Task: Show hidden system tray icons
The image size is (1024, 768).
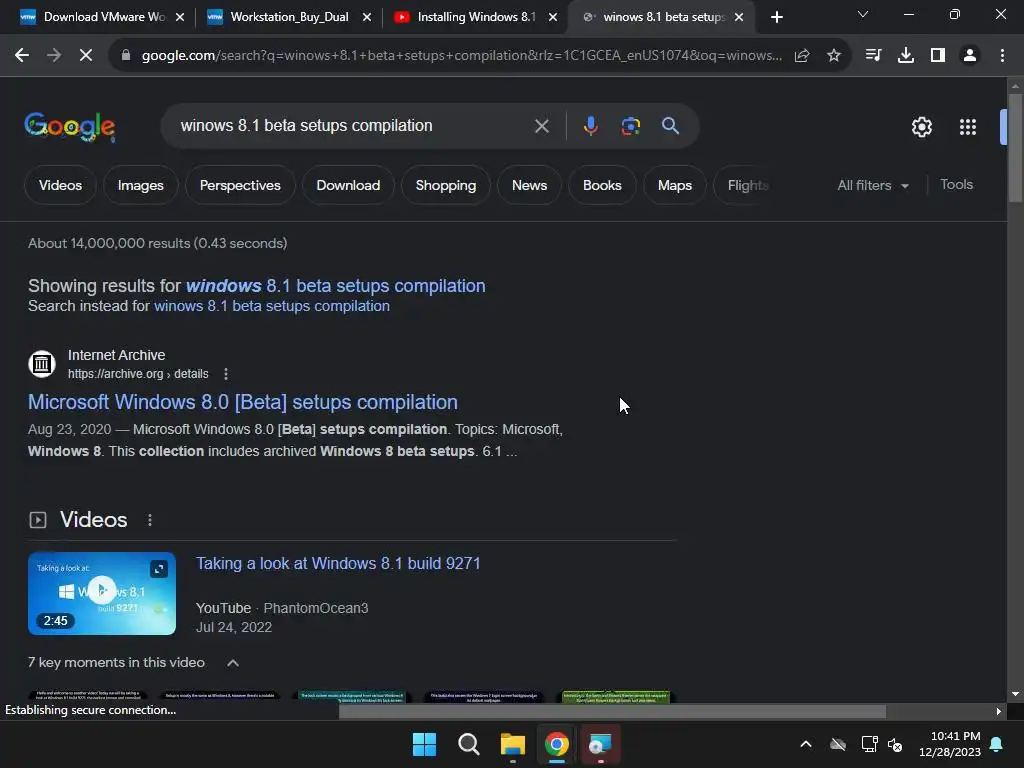Action: pos(806,744)
